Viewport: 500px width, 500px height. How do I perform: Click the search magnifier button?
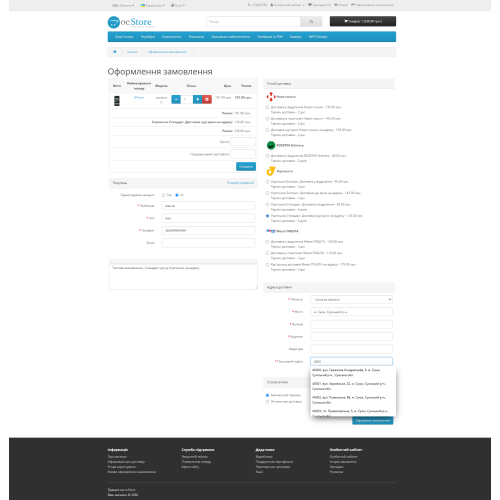(x=311, y=22)
